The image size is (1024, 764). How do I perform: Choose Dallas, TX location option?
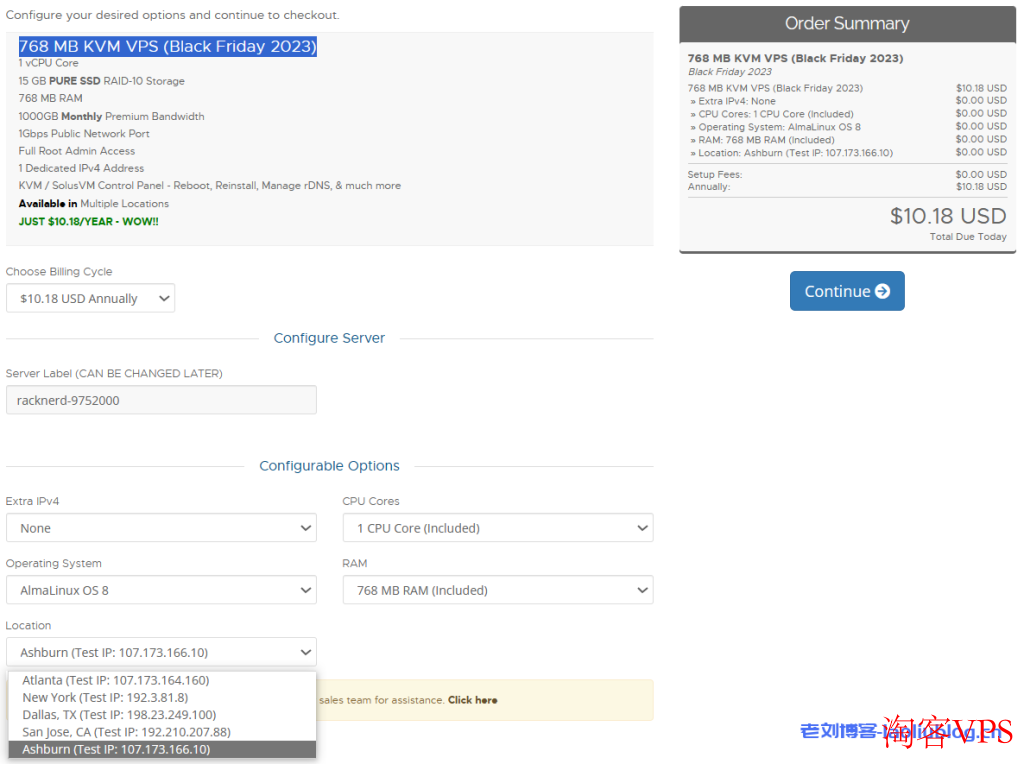click(x=162, y=714)
